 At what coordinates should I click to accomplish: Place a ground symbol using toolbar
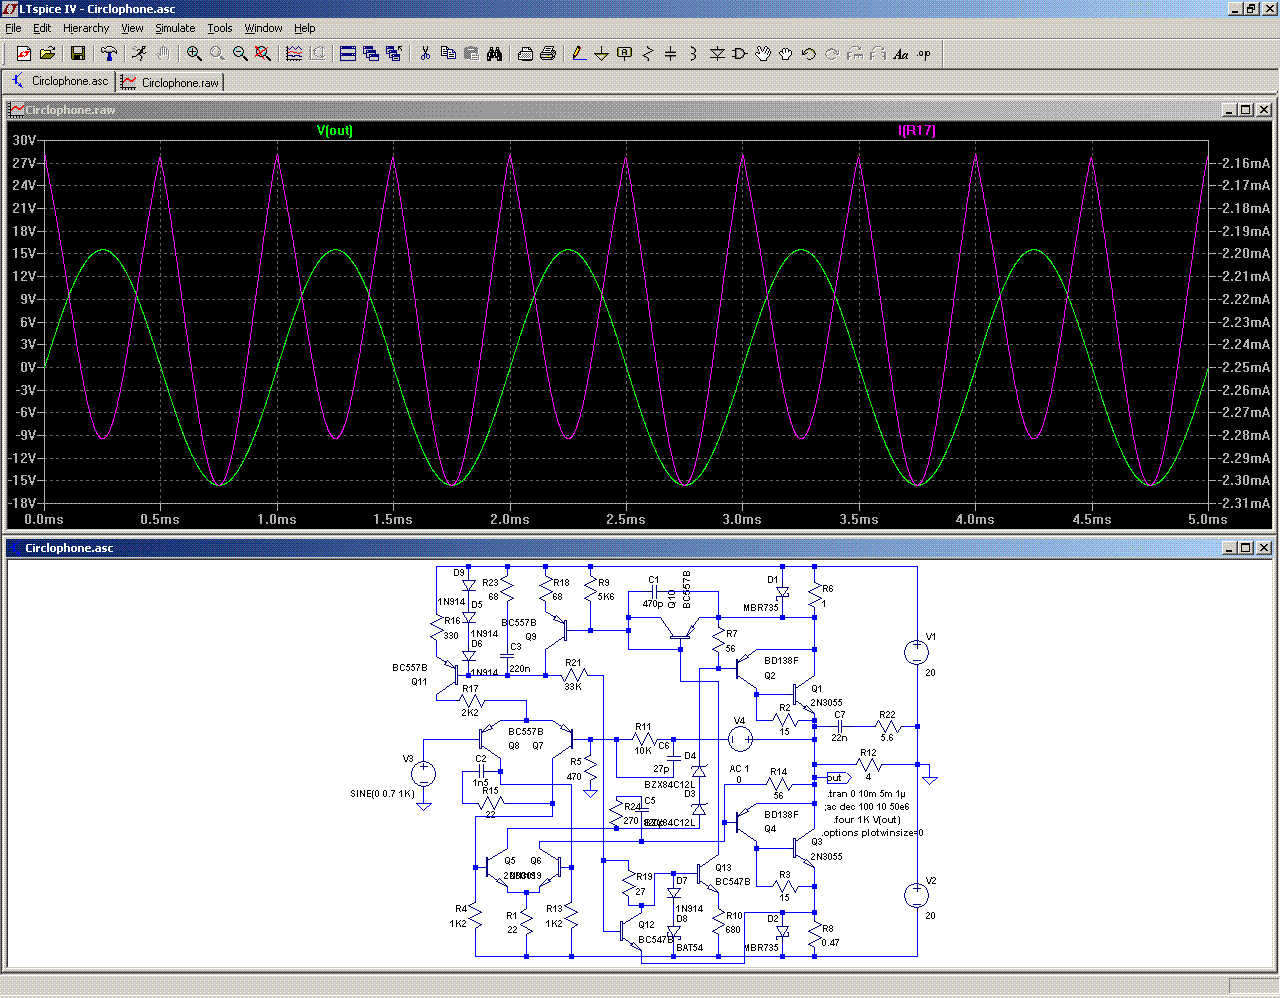[x=601, y=54]
